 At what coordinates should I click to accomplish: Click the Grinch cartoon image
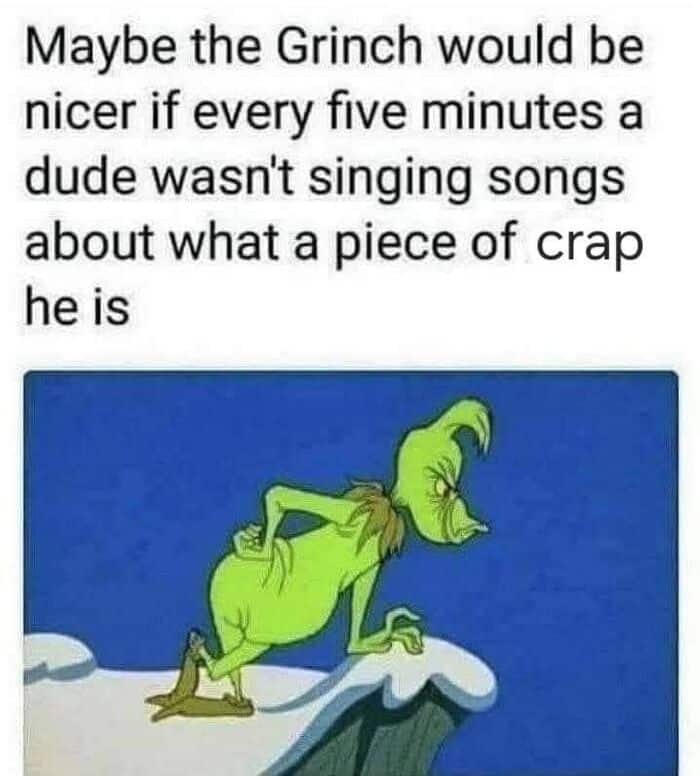tap(350, 573)
